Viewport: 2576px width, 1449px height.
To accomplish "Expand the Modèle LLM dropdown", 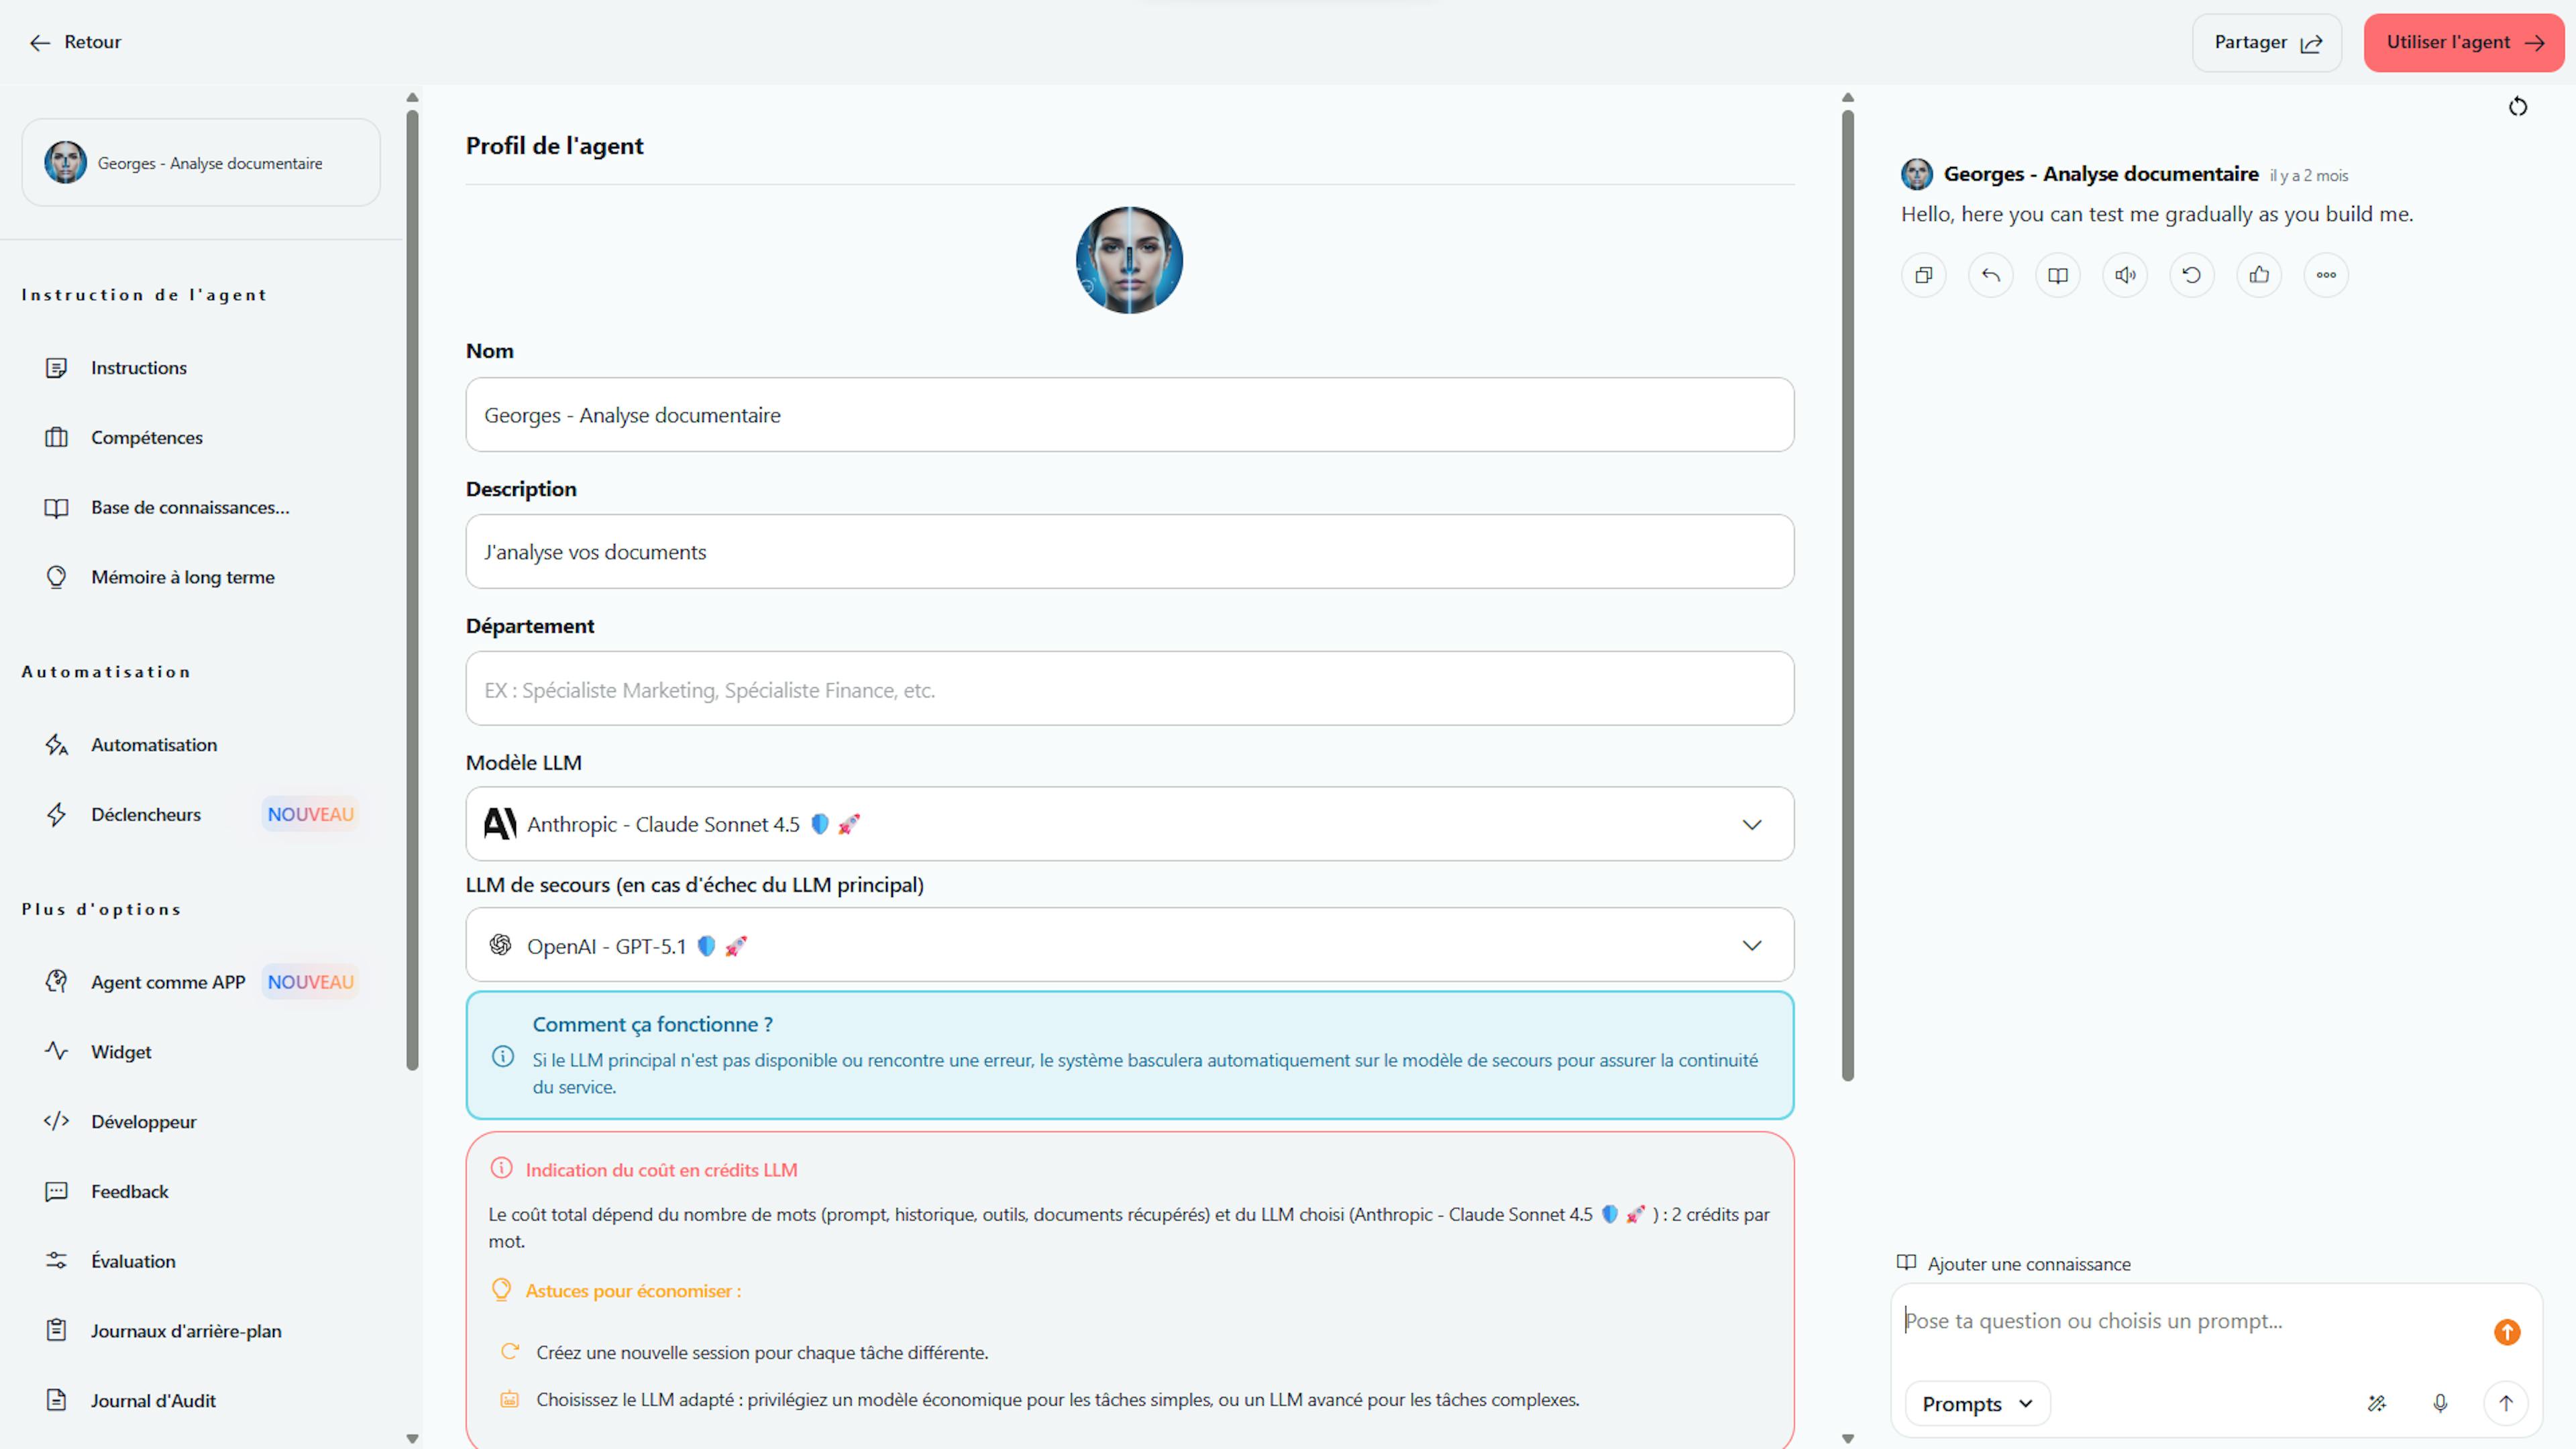I will click(1129, 824).
